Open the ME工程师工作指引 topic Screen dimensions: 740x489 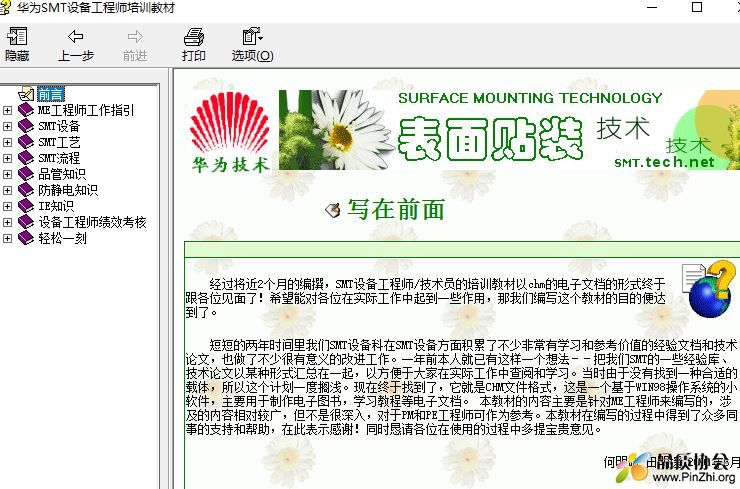point(86,110)
